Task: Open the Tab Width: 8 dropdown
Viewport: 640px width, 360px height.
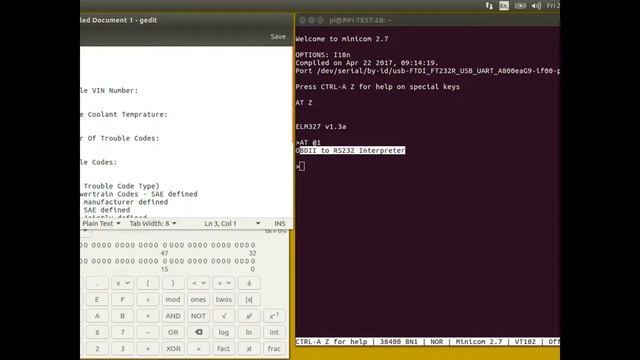Action: pos(153,224)
